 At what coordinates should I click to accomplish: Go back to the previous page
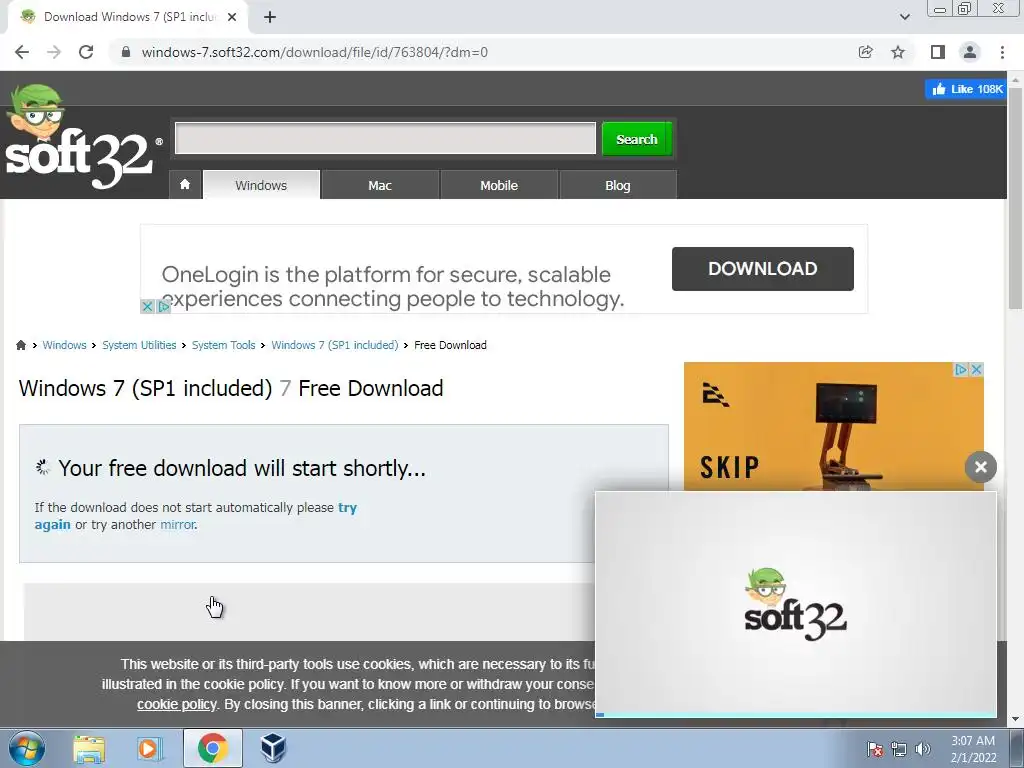pyautogui.click(x=22, y=52)
